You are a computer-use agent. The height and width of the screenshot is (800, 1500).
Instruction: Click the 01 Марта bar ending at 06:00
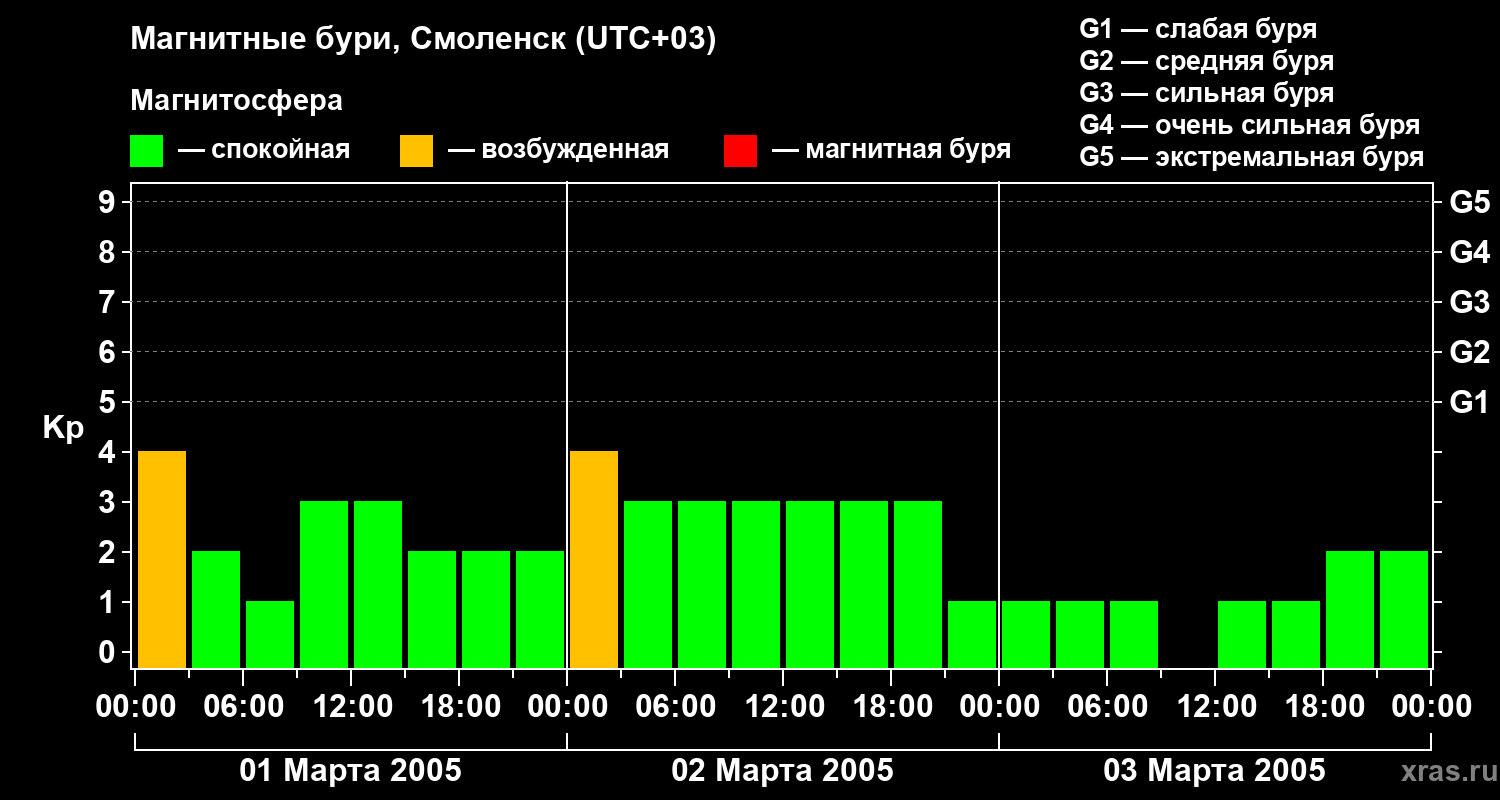(216, 610)
